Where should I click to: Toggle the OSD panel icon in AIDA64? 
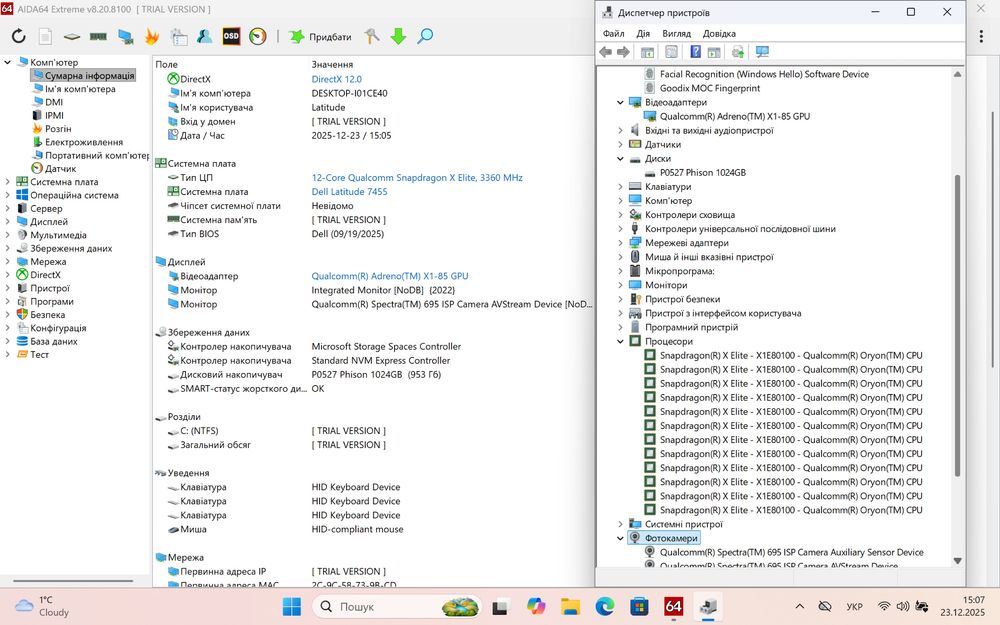(231, 36)
